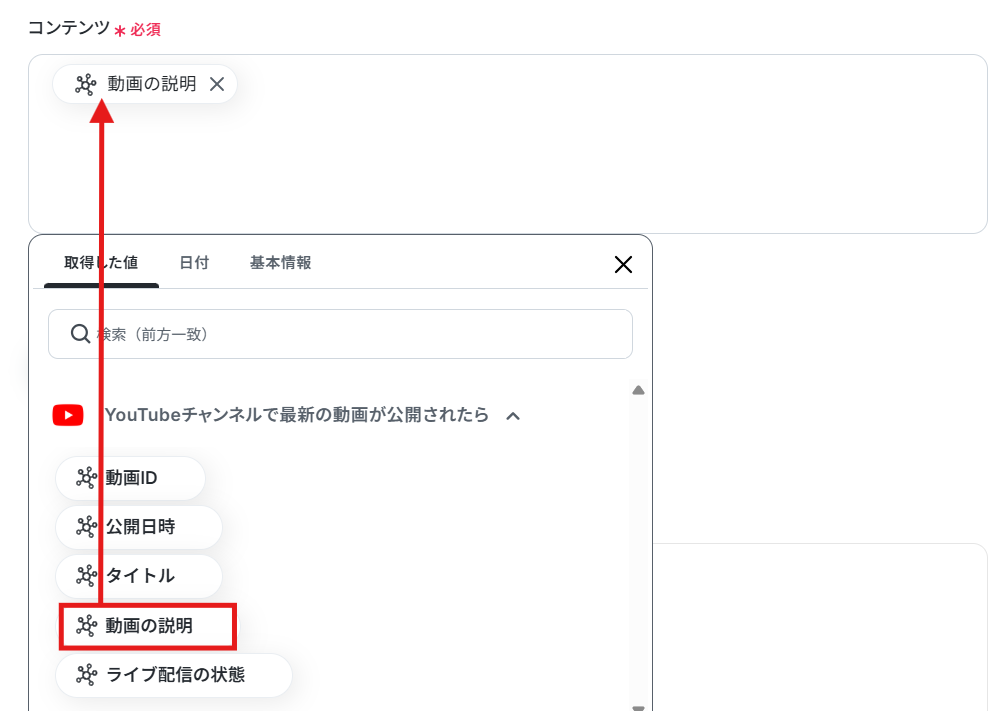
Task: Click the red YouTube icon
Action: coord(68,415)
